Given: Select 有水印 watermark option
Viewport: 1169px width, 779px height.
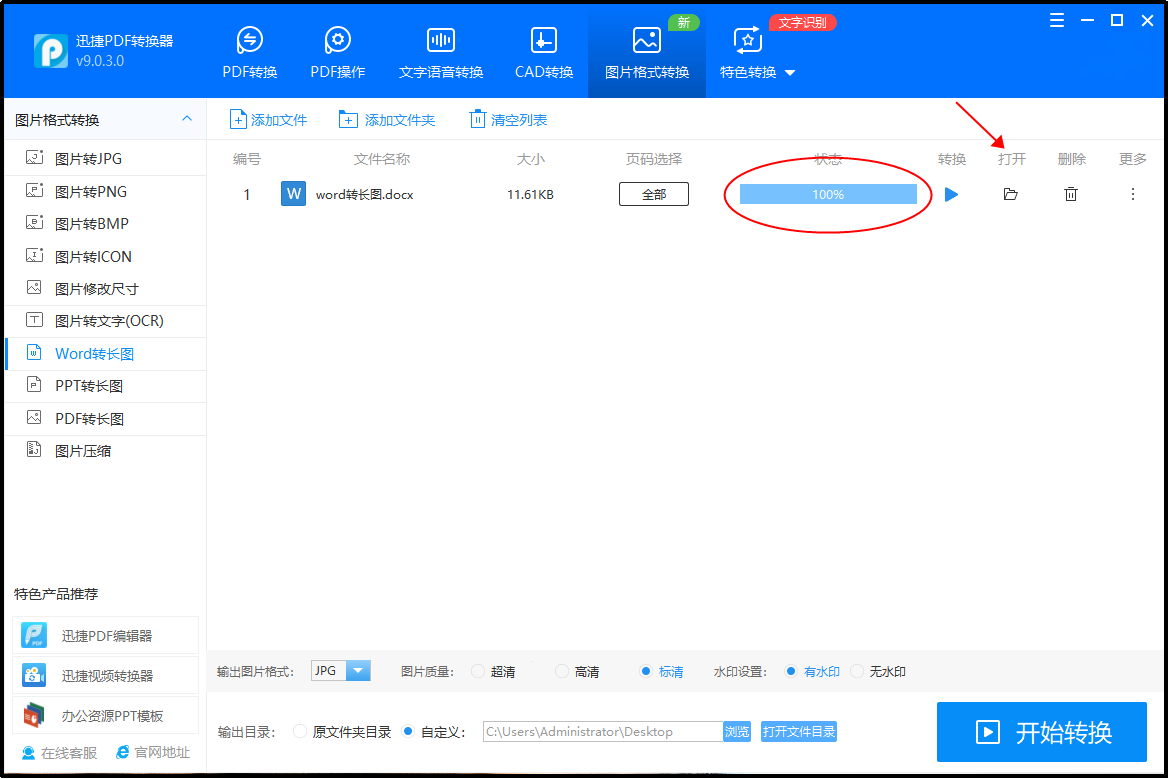Looking at the screenshot, I should click(x=791, y=672).
